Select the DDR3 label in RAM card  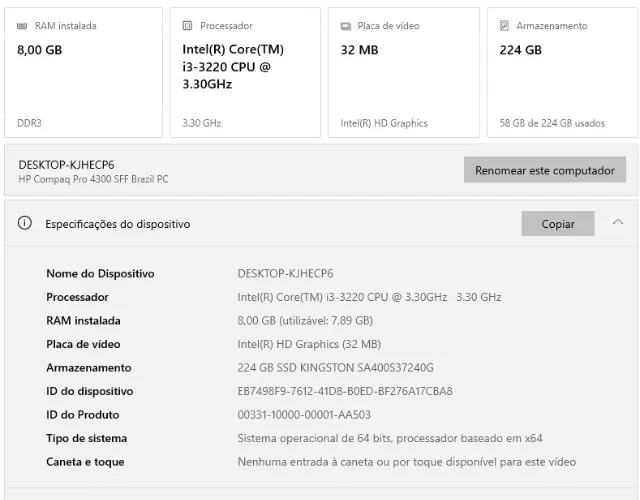pyautogui.click(x=29, y=123)
